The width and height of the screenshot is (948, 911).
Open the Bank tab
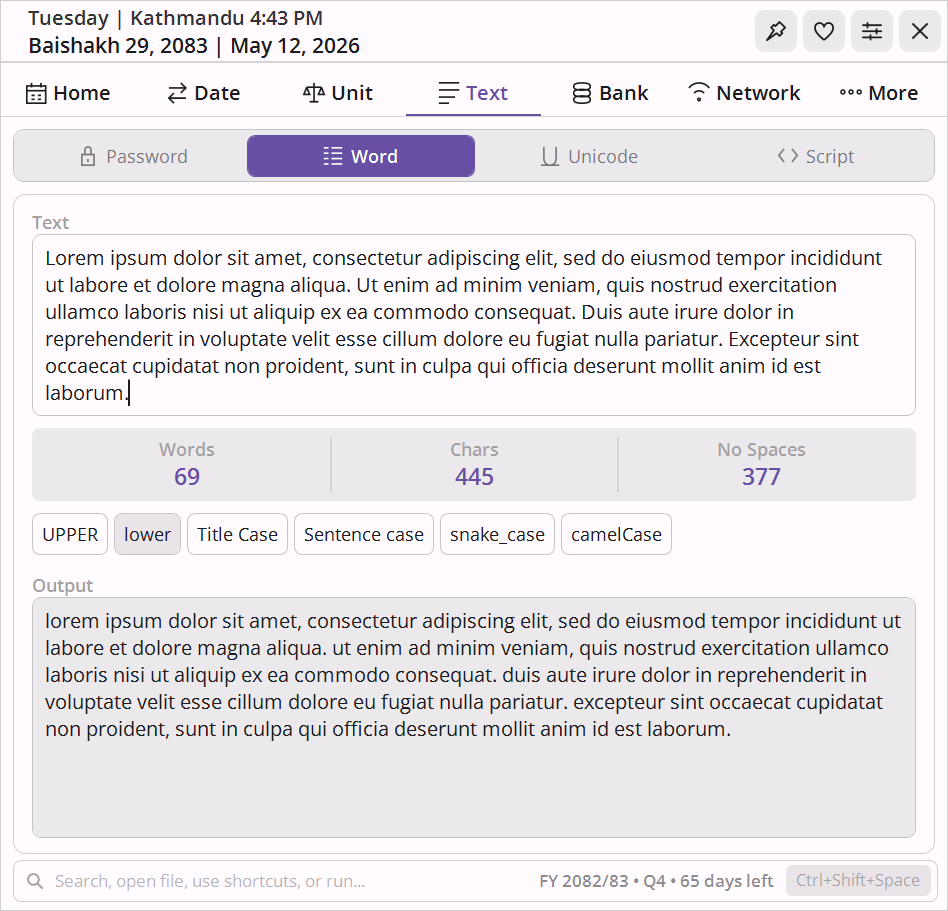(609, 93)
